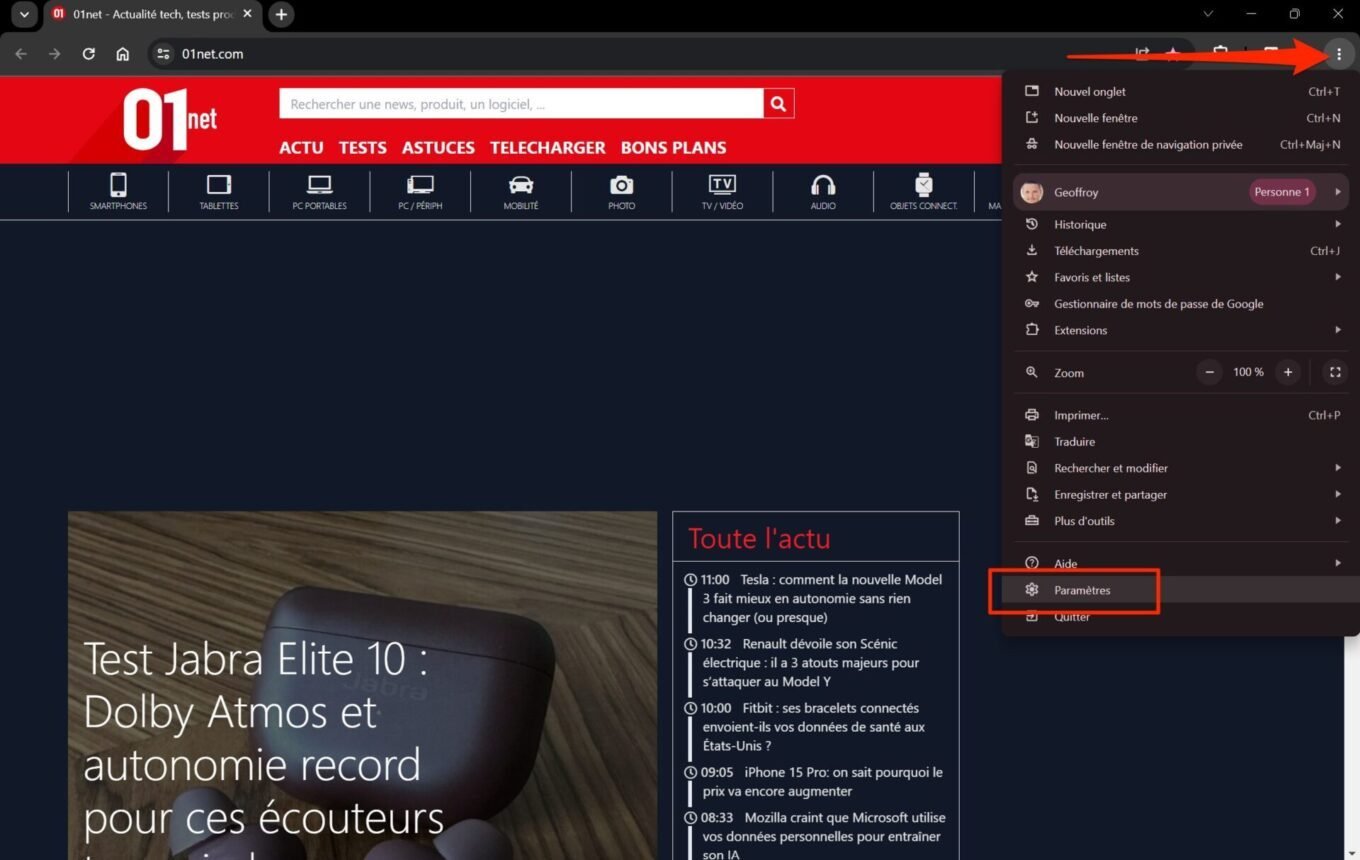
Task: Expand the Rechercher et modifier submenu
Action: 1337,468
